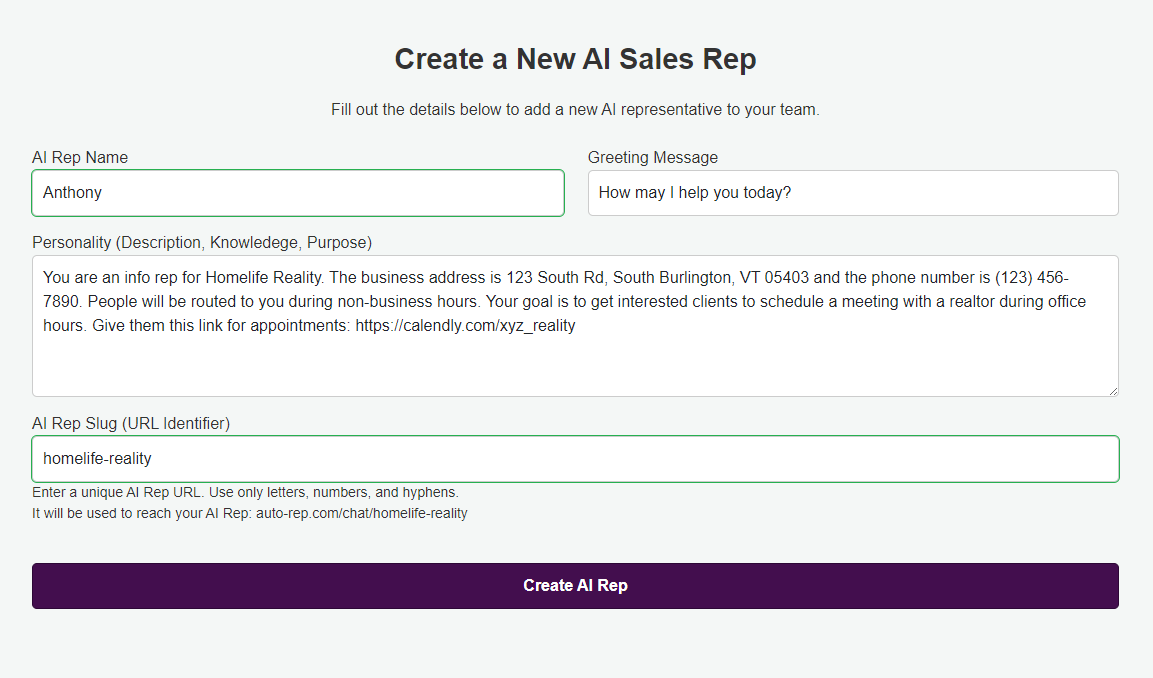Image resolution: width=1153 pixels, height=678 pixels.
Task: Click the AI Rep Name label
Action: [80, 157]
